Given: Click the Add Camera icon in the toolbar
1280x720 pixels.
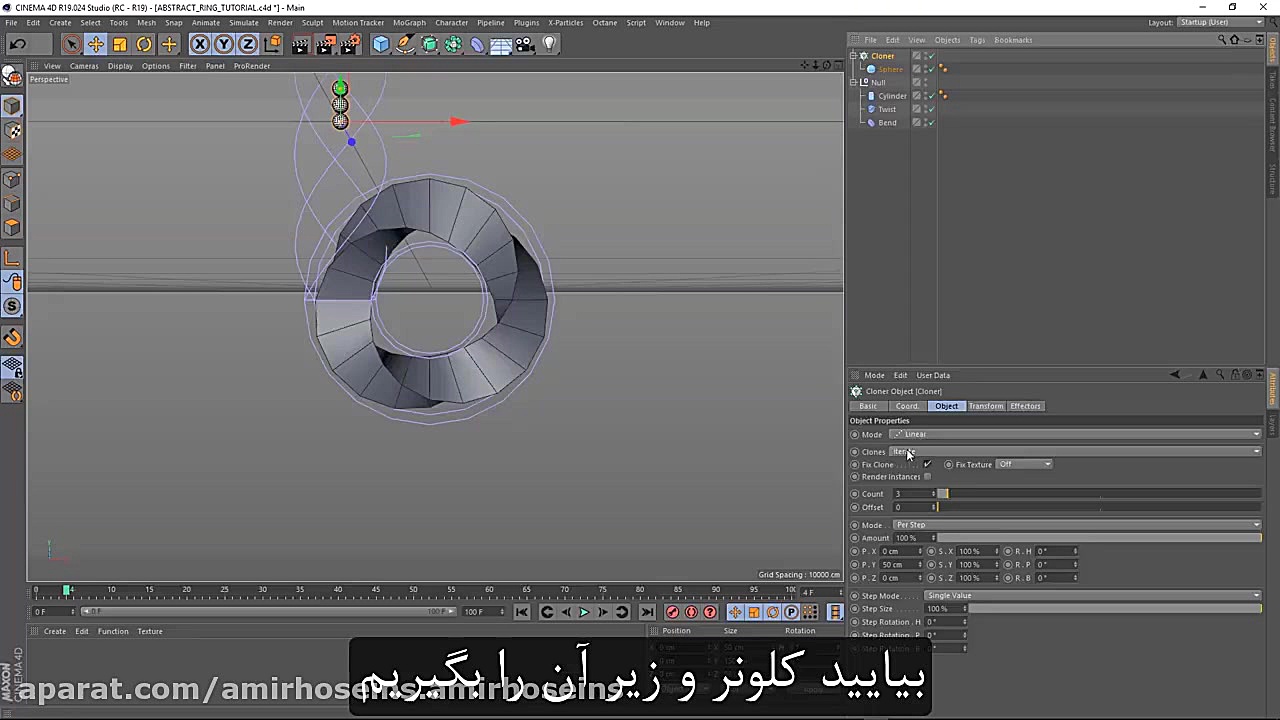Looking at the screenshot, I should pos(524,43).
